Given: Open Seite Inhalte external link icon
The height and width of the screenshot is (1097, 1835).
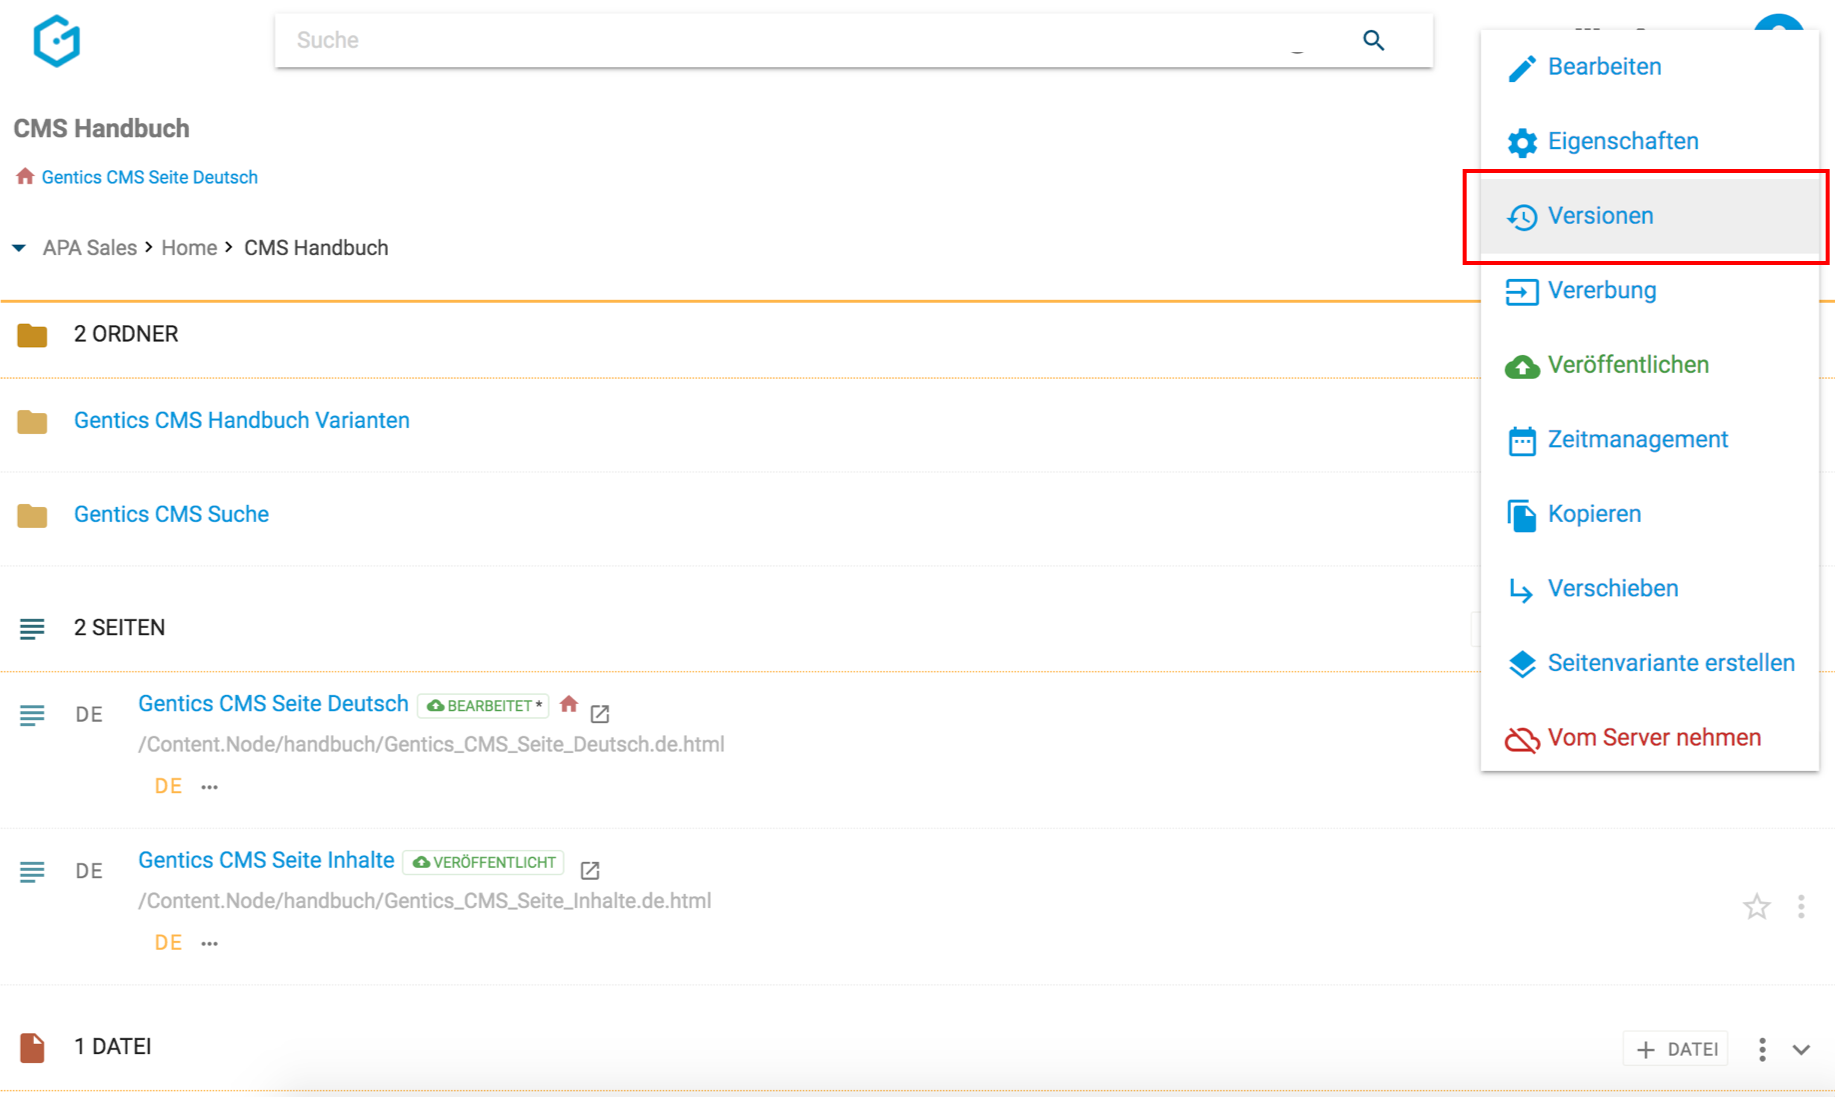Looking at the screenshot, I should click(590, 871).
